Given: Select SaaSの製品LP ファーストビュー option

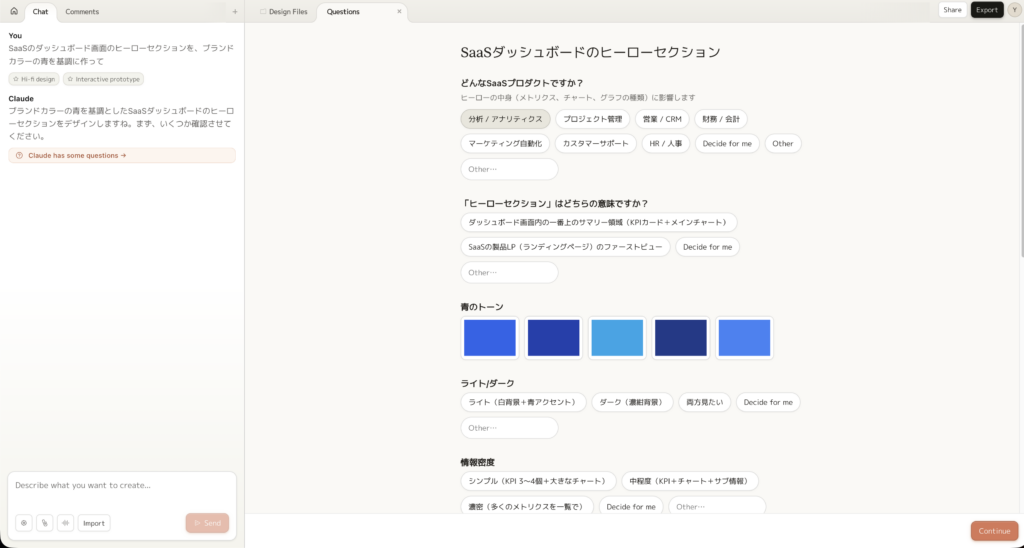Looking at the screenshot, I should 566,247.
